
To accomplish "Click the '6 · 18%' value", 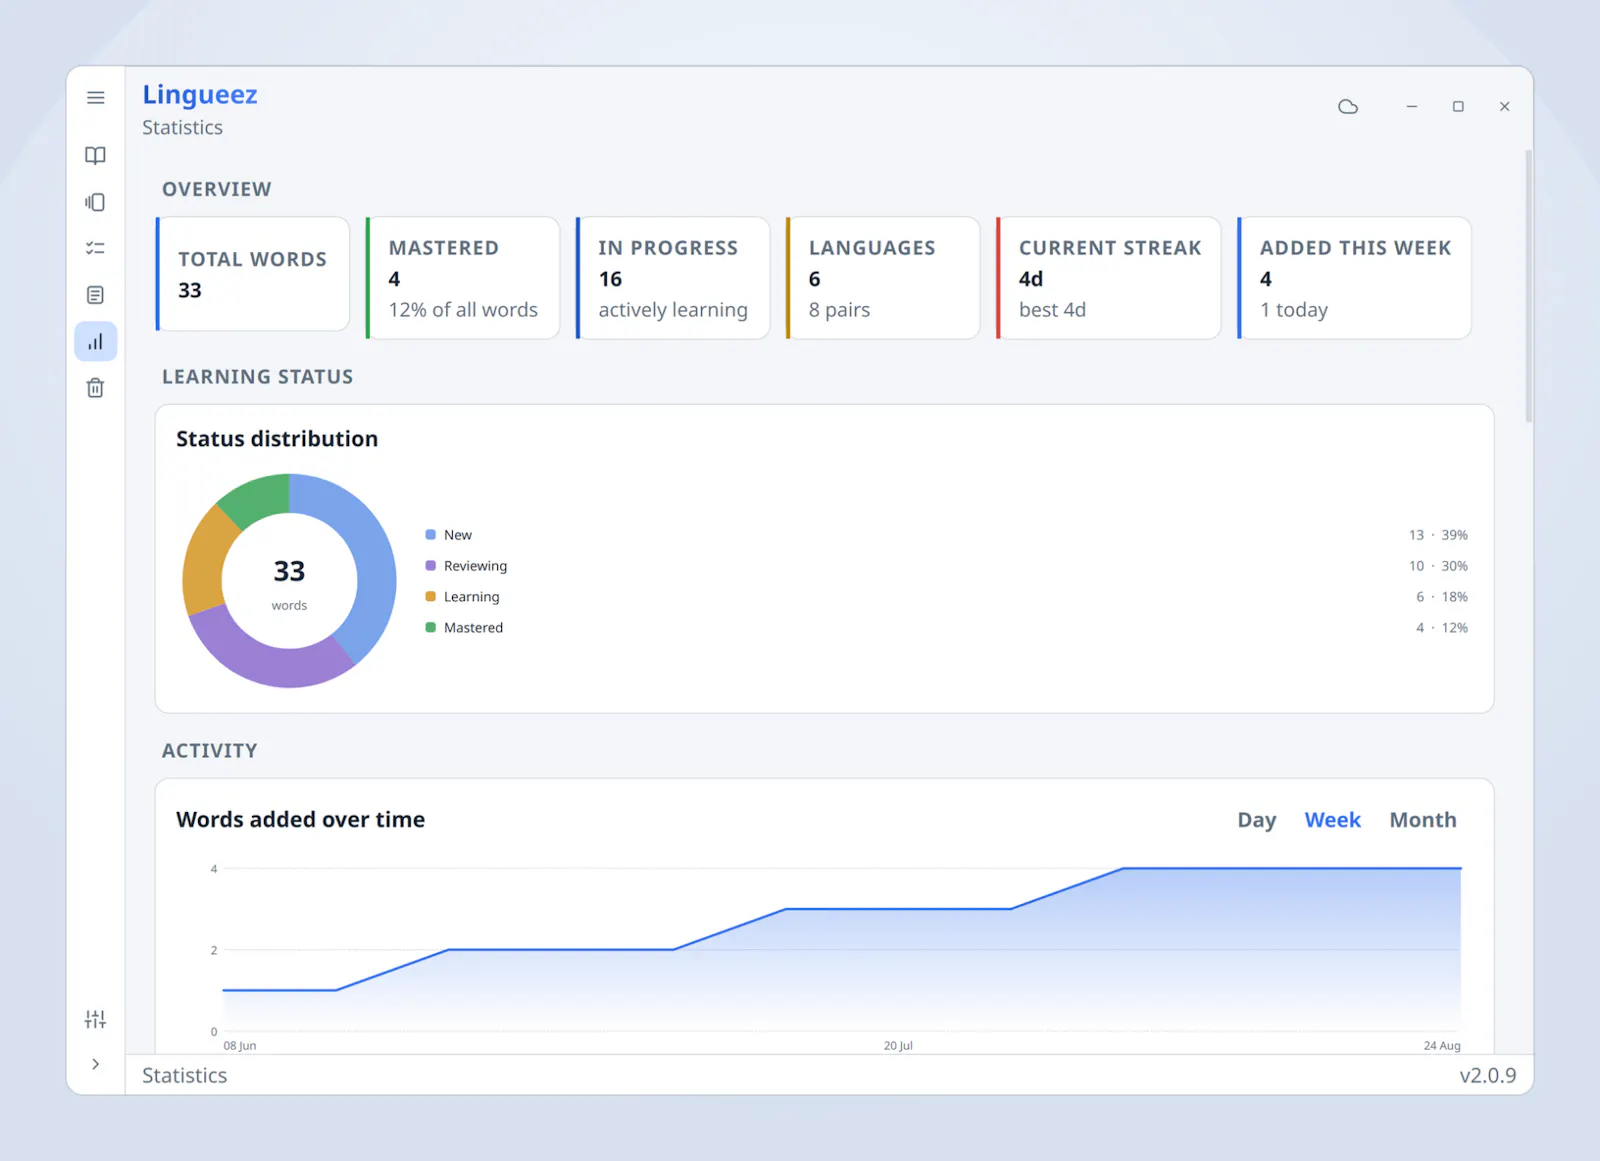I will (1442, 597).
